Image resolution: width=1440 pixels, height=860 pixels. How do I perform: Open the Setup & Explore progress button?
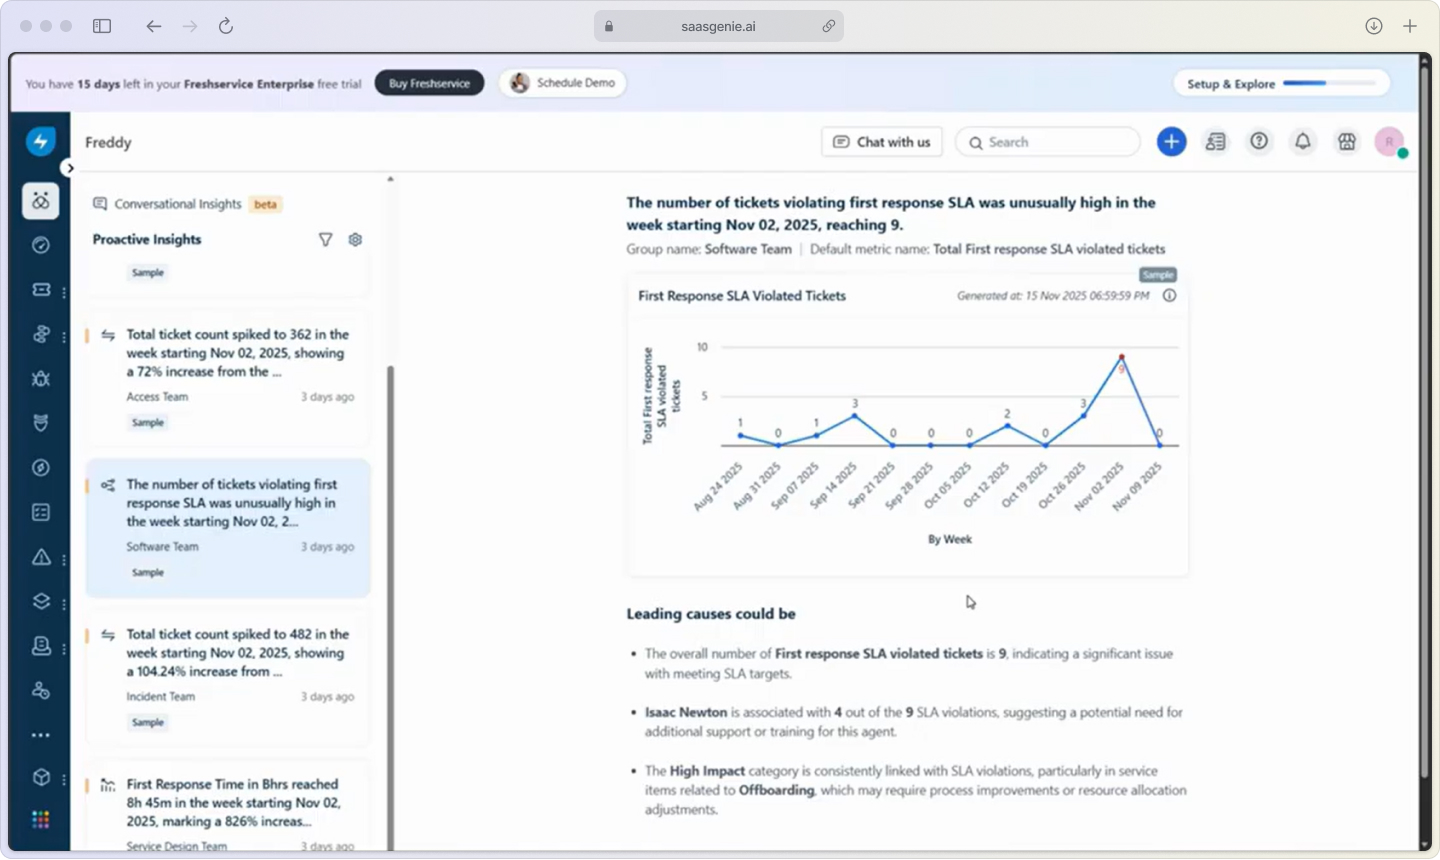tap(1281, 84)
